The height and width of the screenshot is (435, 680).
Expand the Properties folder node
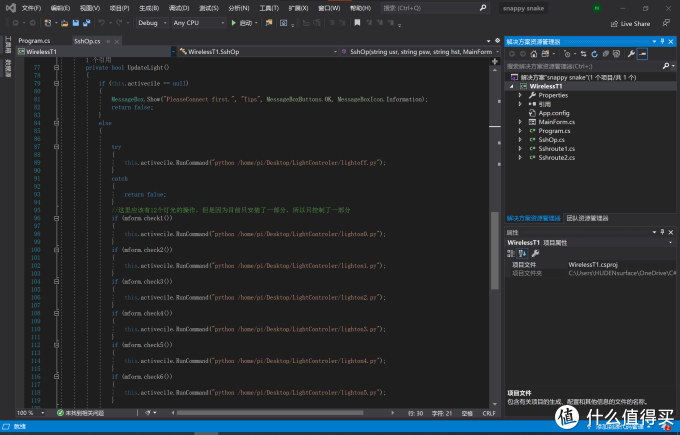(x=520, y=95)
